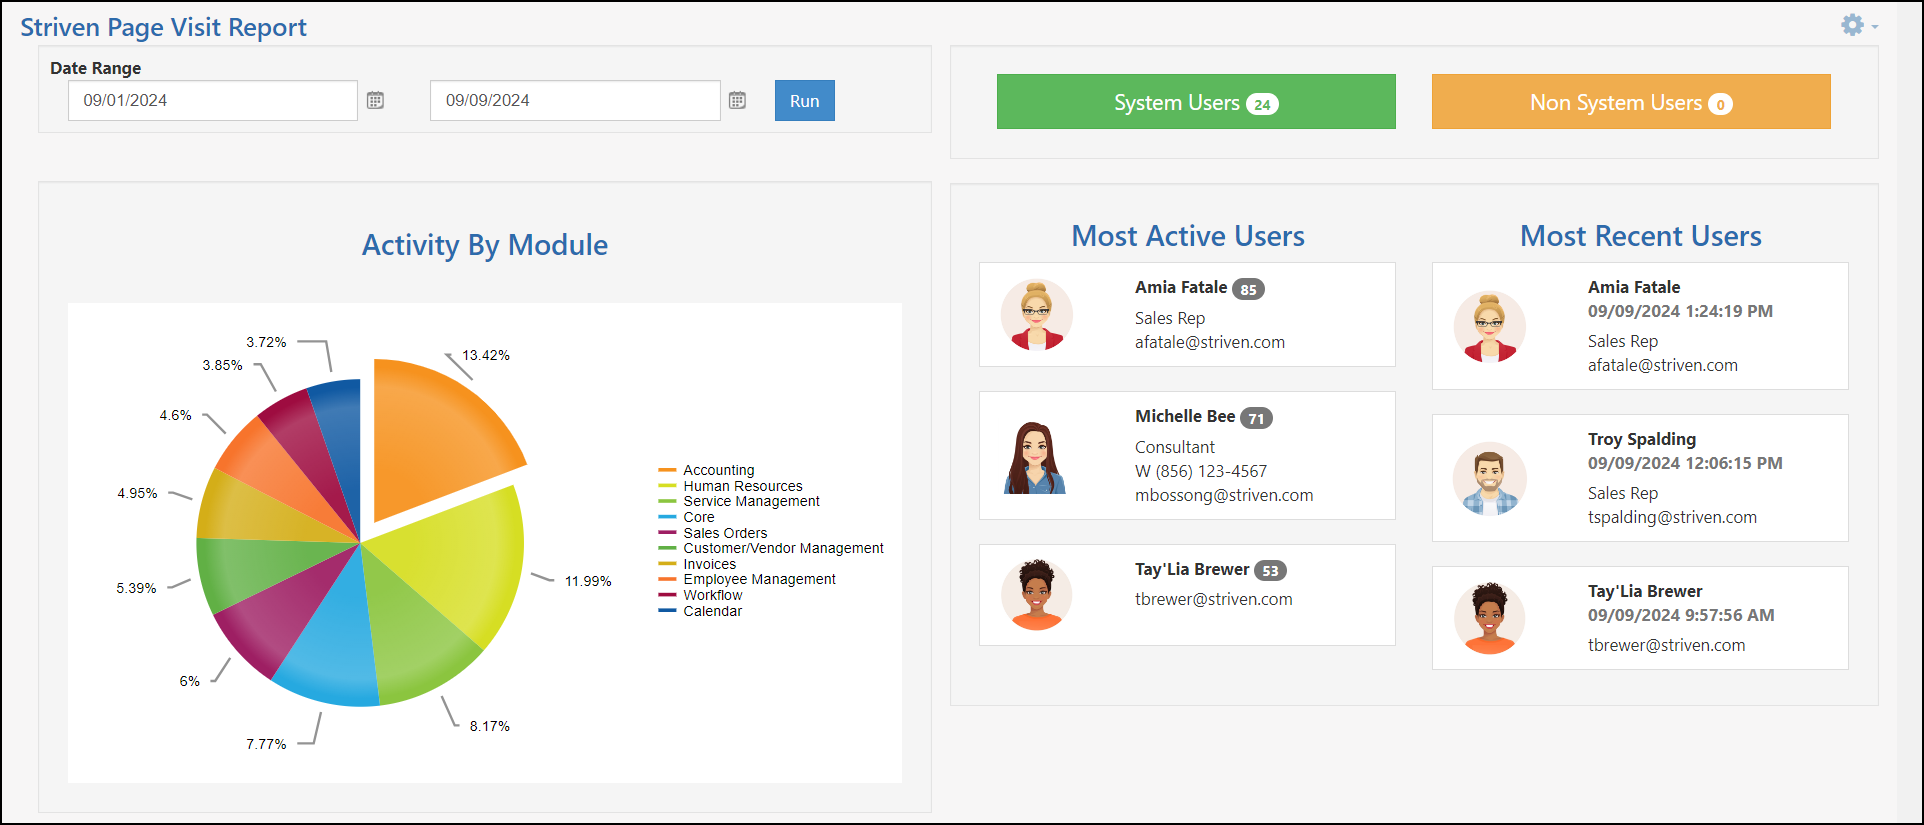Open the end date calendar picker icon

(737, 100)
